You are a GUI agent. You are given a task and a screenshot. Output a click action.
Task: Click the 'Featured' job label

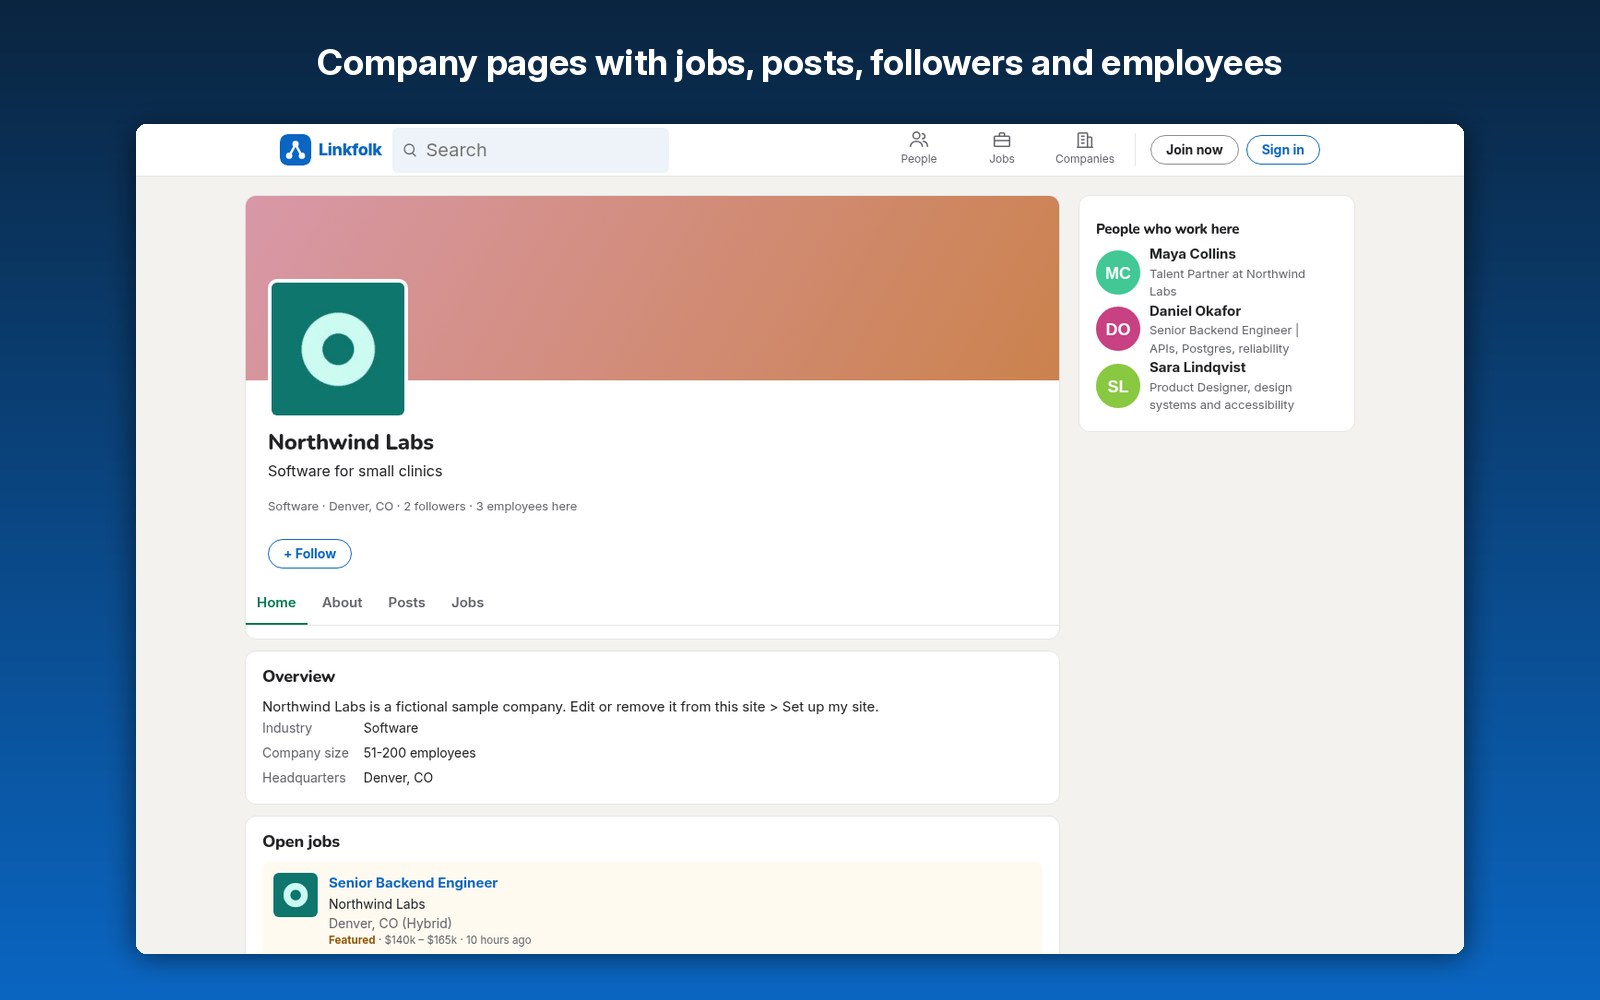coord(352,940)
